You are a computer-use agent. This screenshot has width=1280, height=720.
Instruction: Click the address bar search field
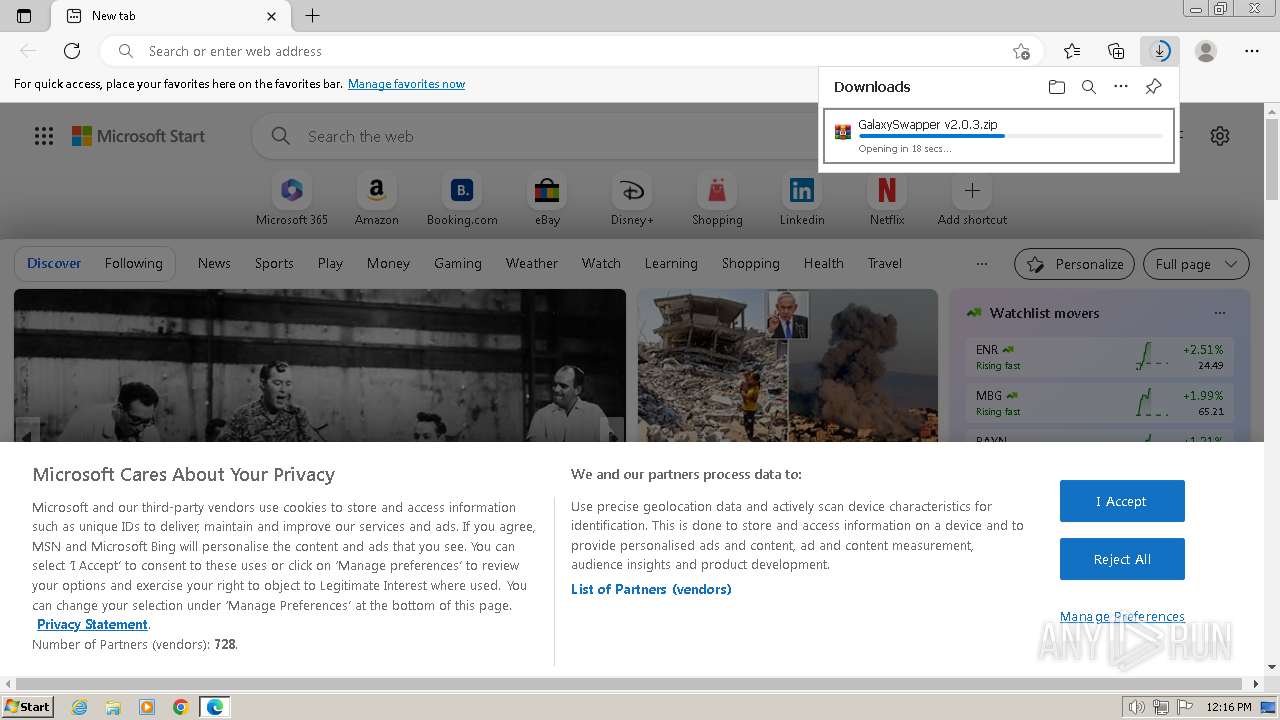(x=571, y=51)
